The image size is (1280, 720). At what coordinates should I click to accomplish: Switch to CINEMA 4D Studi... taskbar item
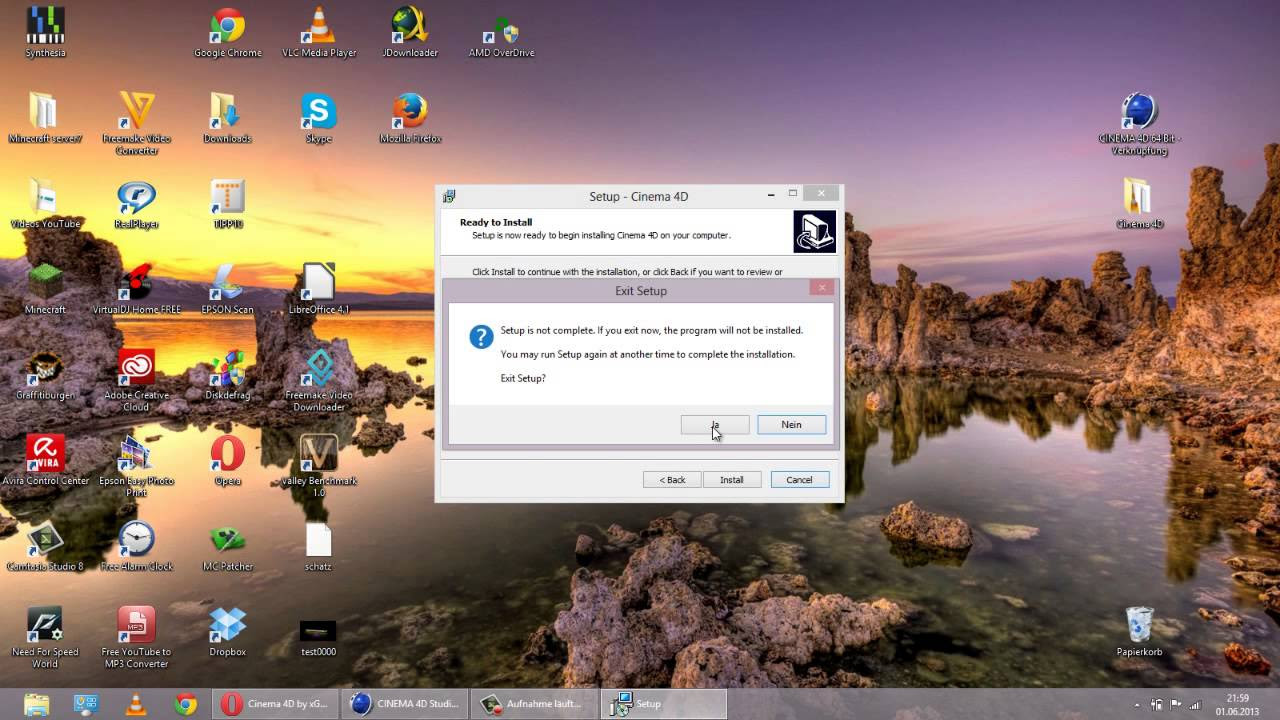click(404, 704)
